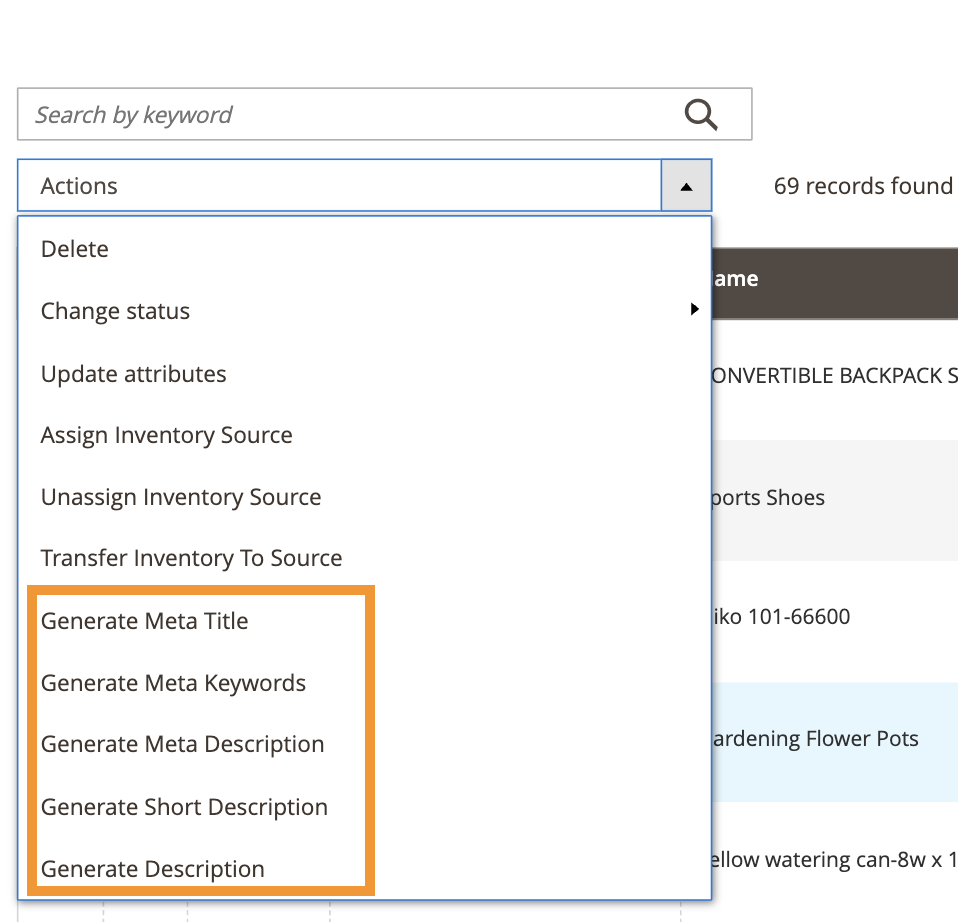Click the Yellow watering can product

point(835,860)
